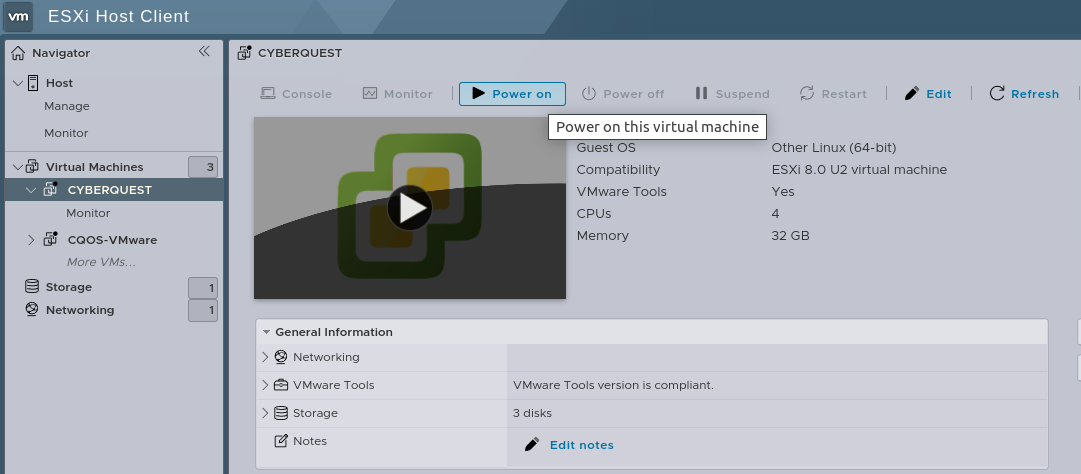Click the Edit notes link
This screenshot has width=1081, height=474.
[581, 445]
